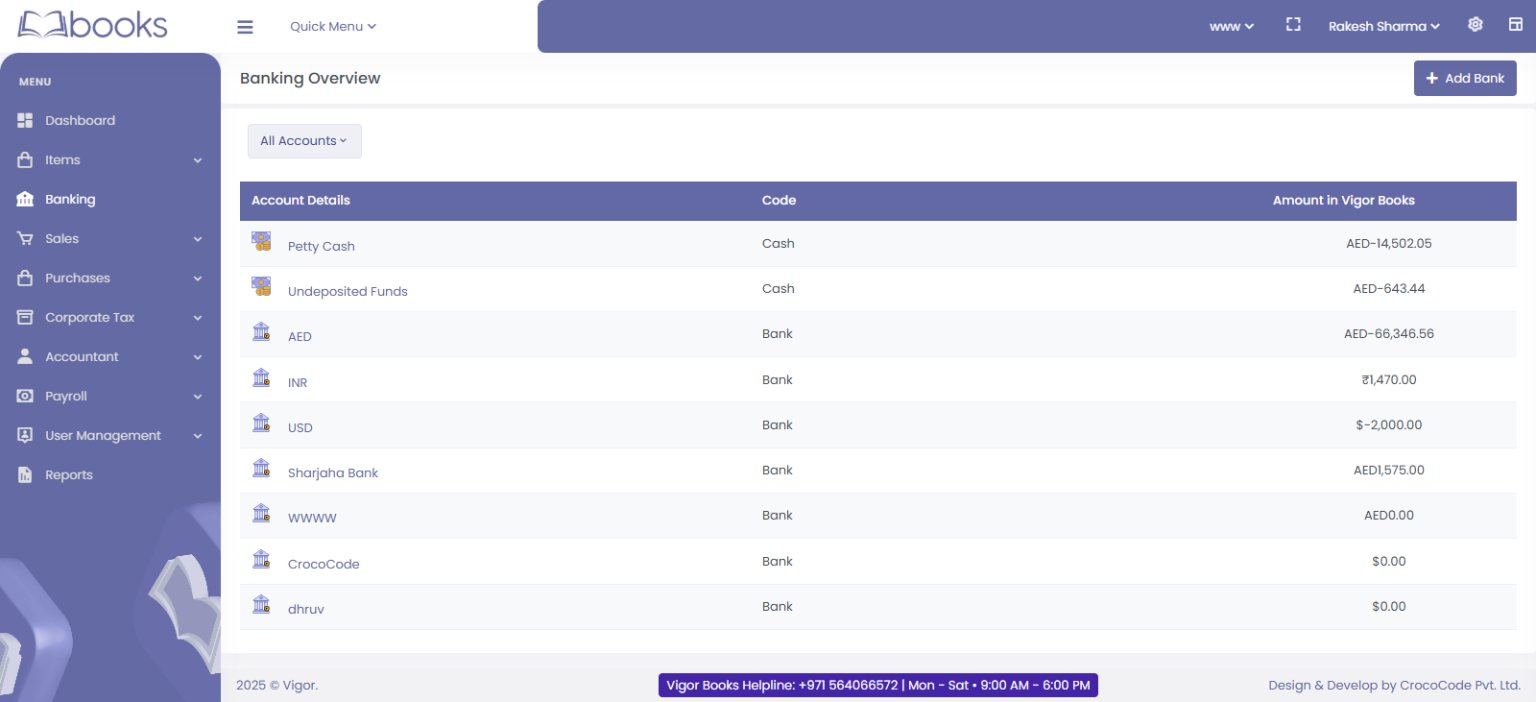1536x702 pixels.
Task: Click the Sales cart icon in sidebar
Action: pyautogui.click(x=25, y=239)
